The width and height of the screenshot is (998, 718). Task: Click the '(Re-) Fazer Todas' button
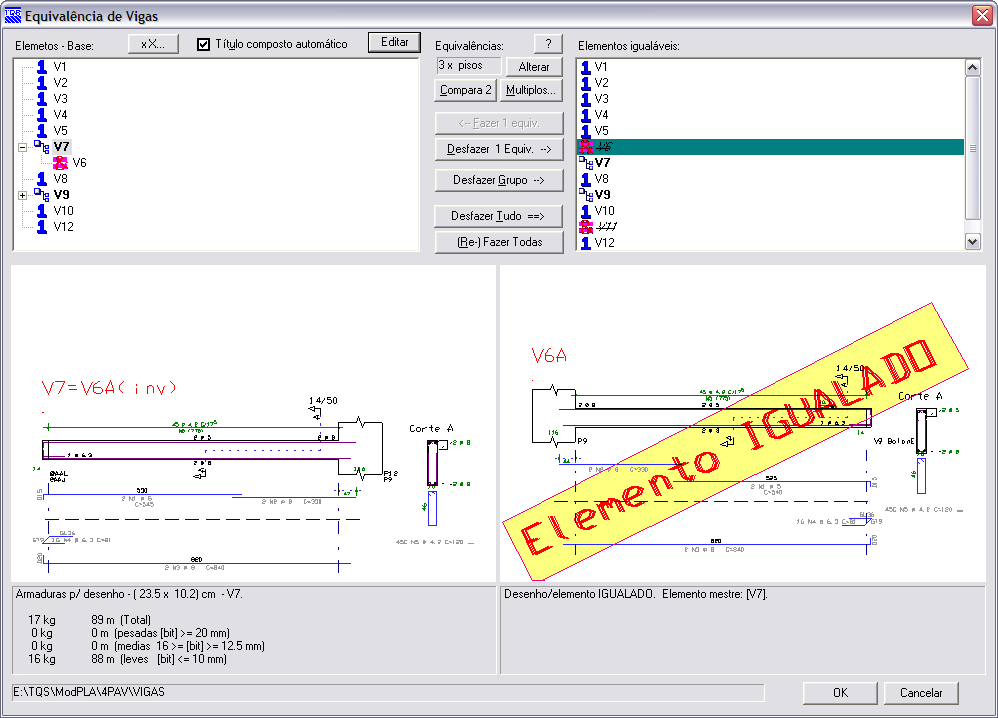(x=499, y=242)
